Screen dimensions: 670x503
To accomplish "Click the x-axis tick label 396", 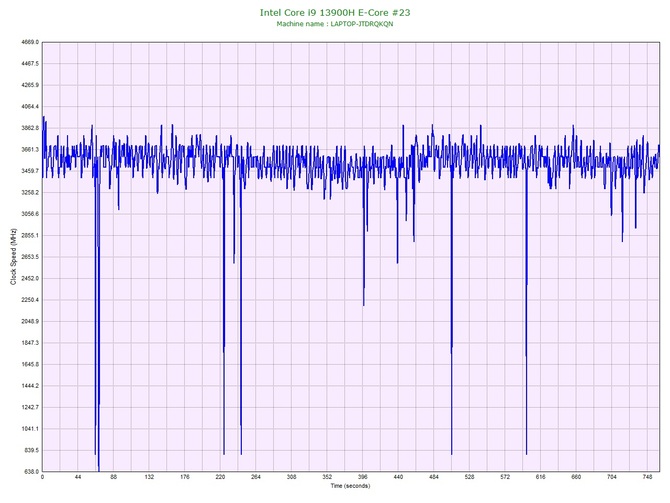I will pyautogui.click(x=362, y=477).
